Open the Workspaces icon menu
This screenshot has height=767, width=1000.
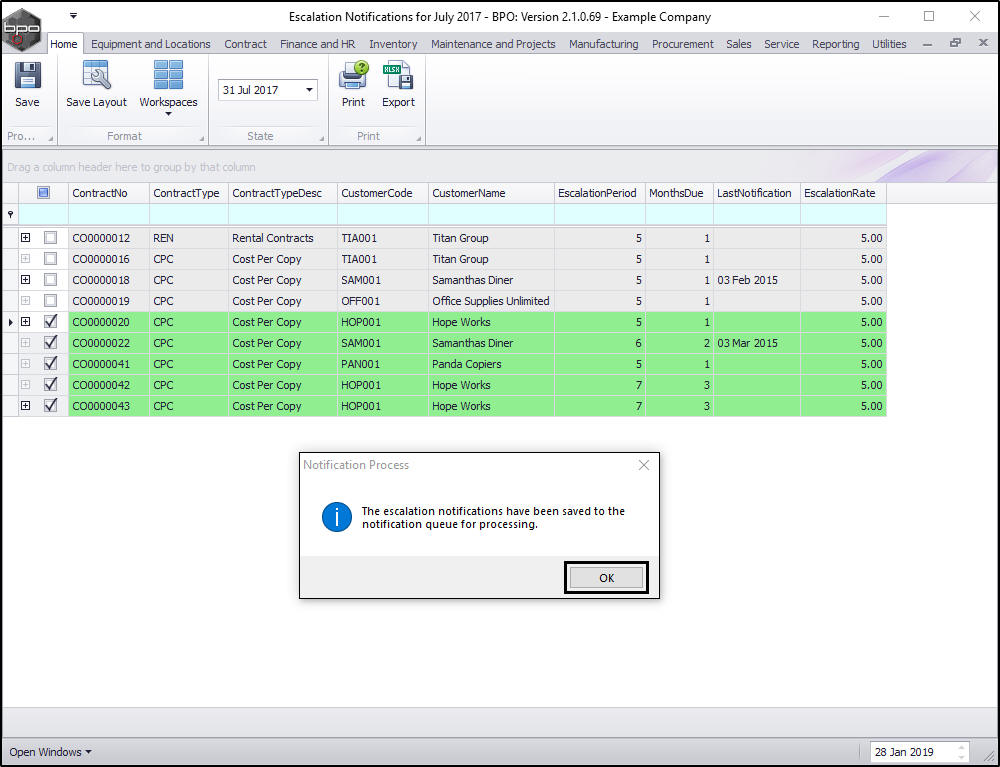168,75
